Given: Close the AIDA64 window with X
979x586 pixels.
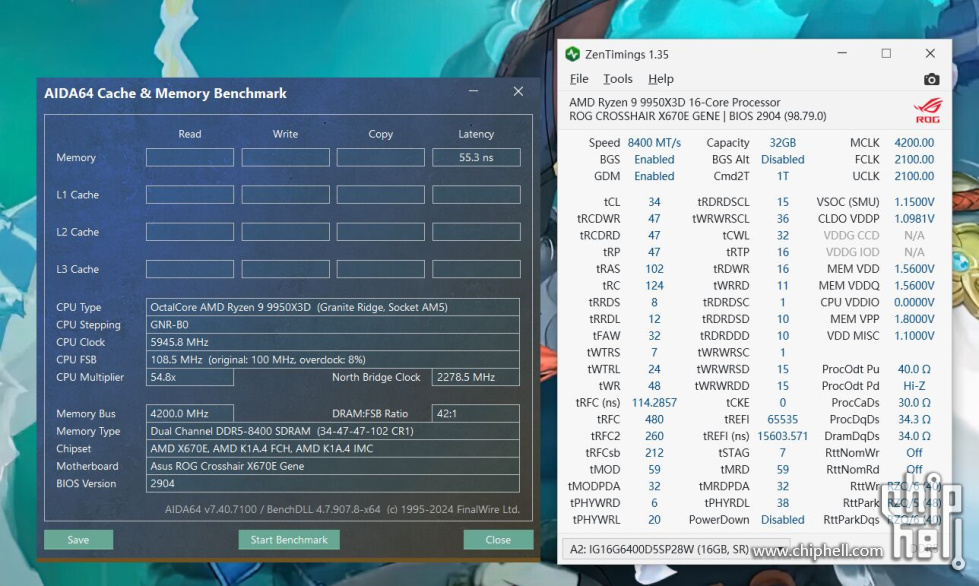Looking at the screenshot, I should (x=518, y=91).
